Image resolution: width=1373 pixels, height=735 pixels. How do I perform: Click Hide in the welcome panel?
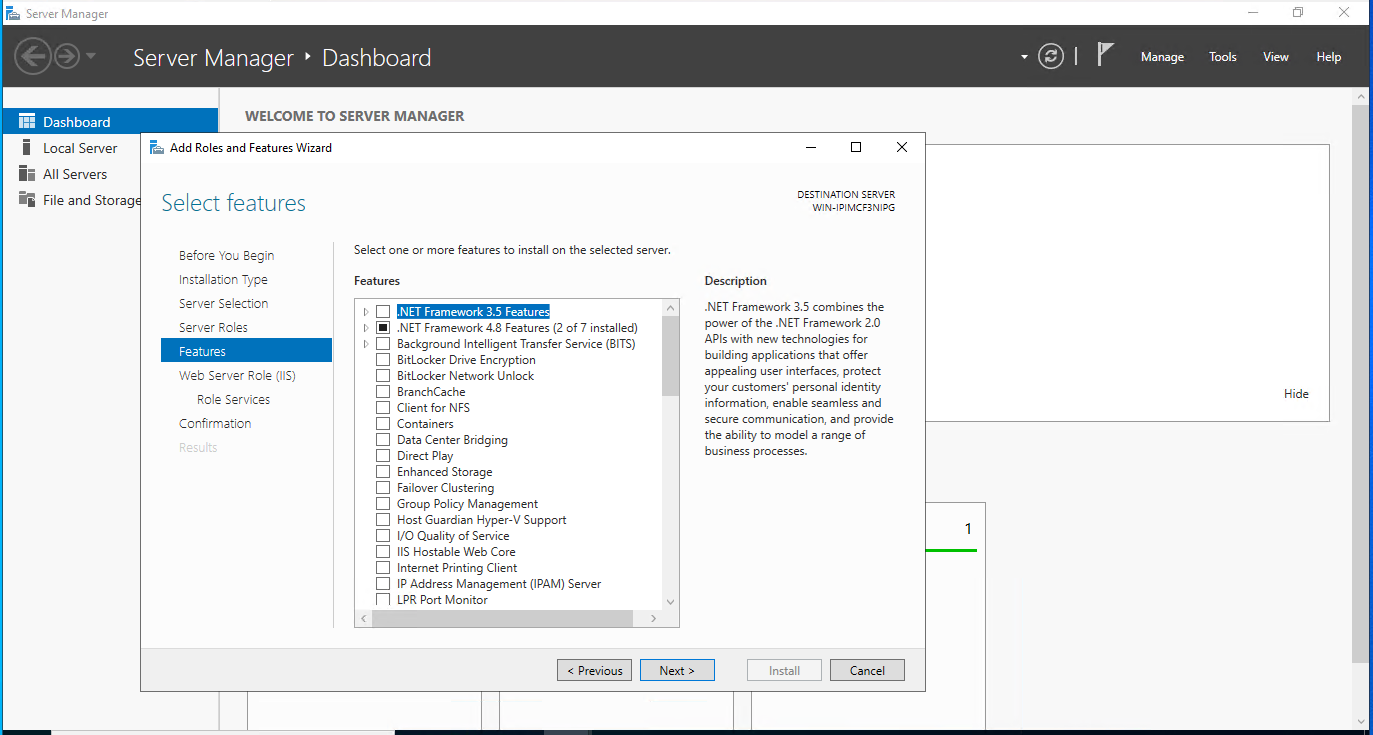tap(1296, 394)
